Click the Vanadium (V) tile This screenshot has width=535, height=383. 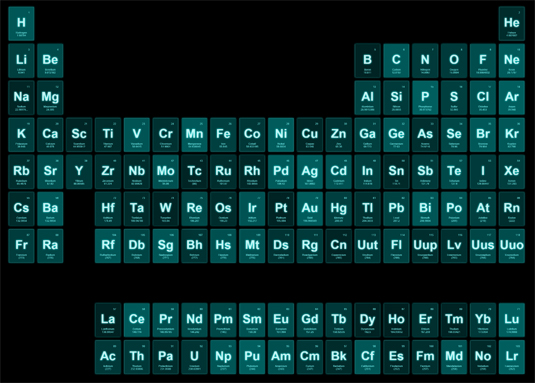pyautogui.click(x=137, y=135)
